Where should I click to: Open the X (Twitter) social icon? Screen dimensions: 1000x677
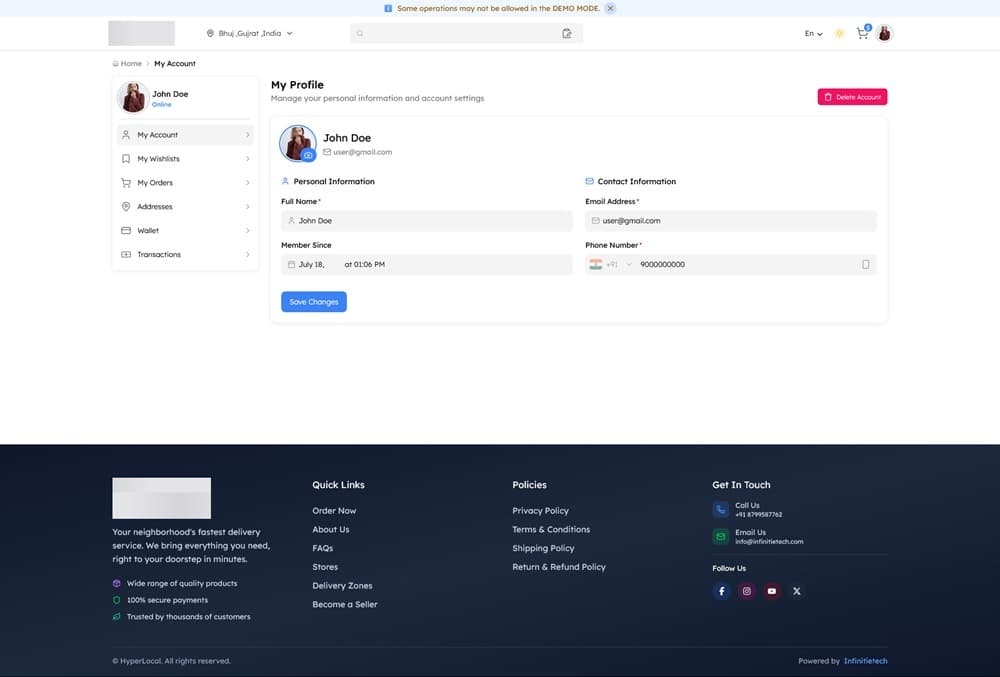tap(797, 591)
